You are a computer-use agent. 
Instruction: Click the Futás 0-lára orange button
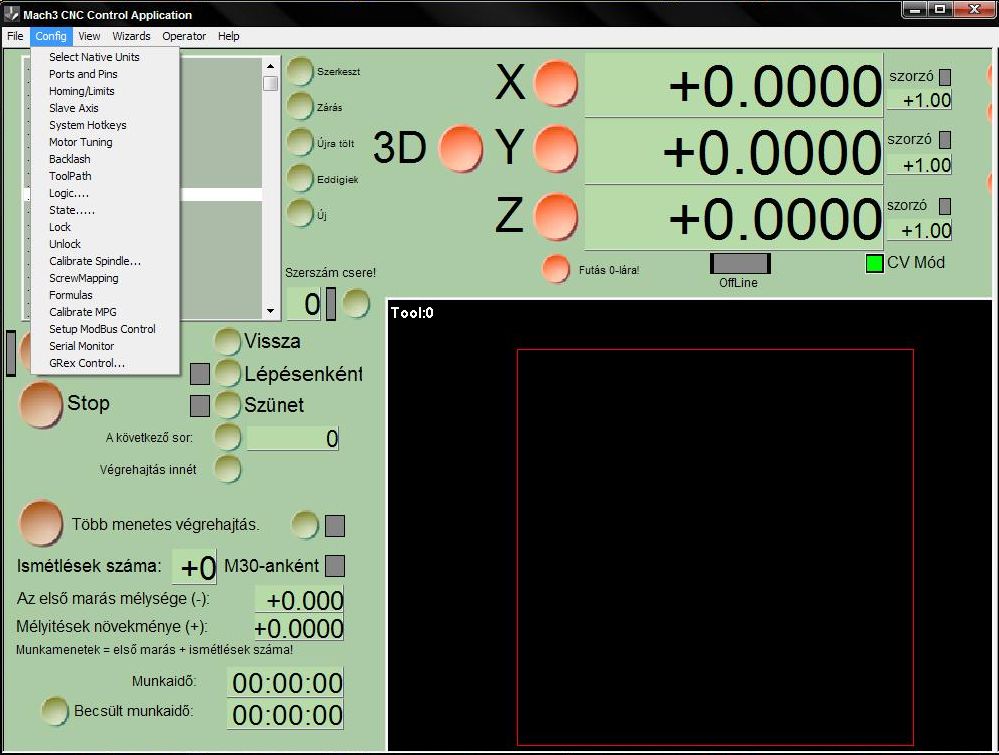click(x=556, y=269)
